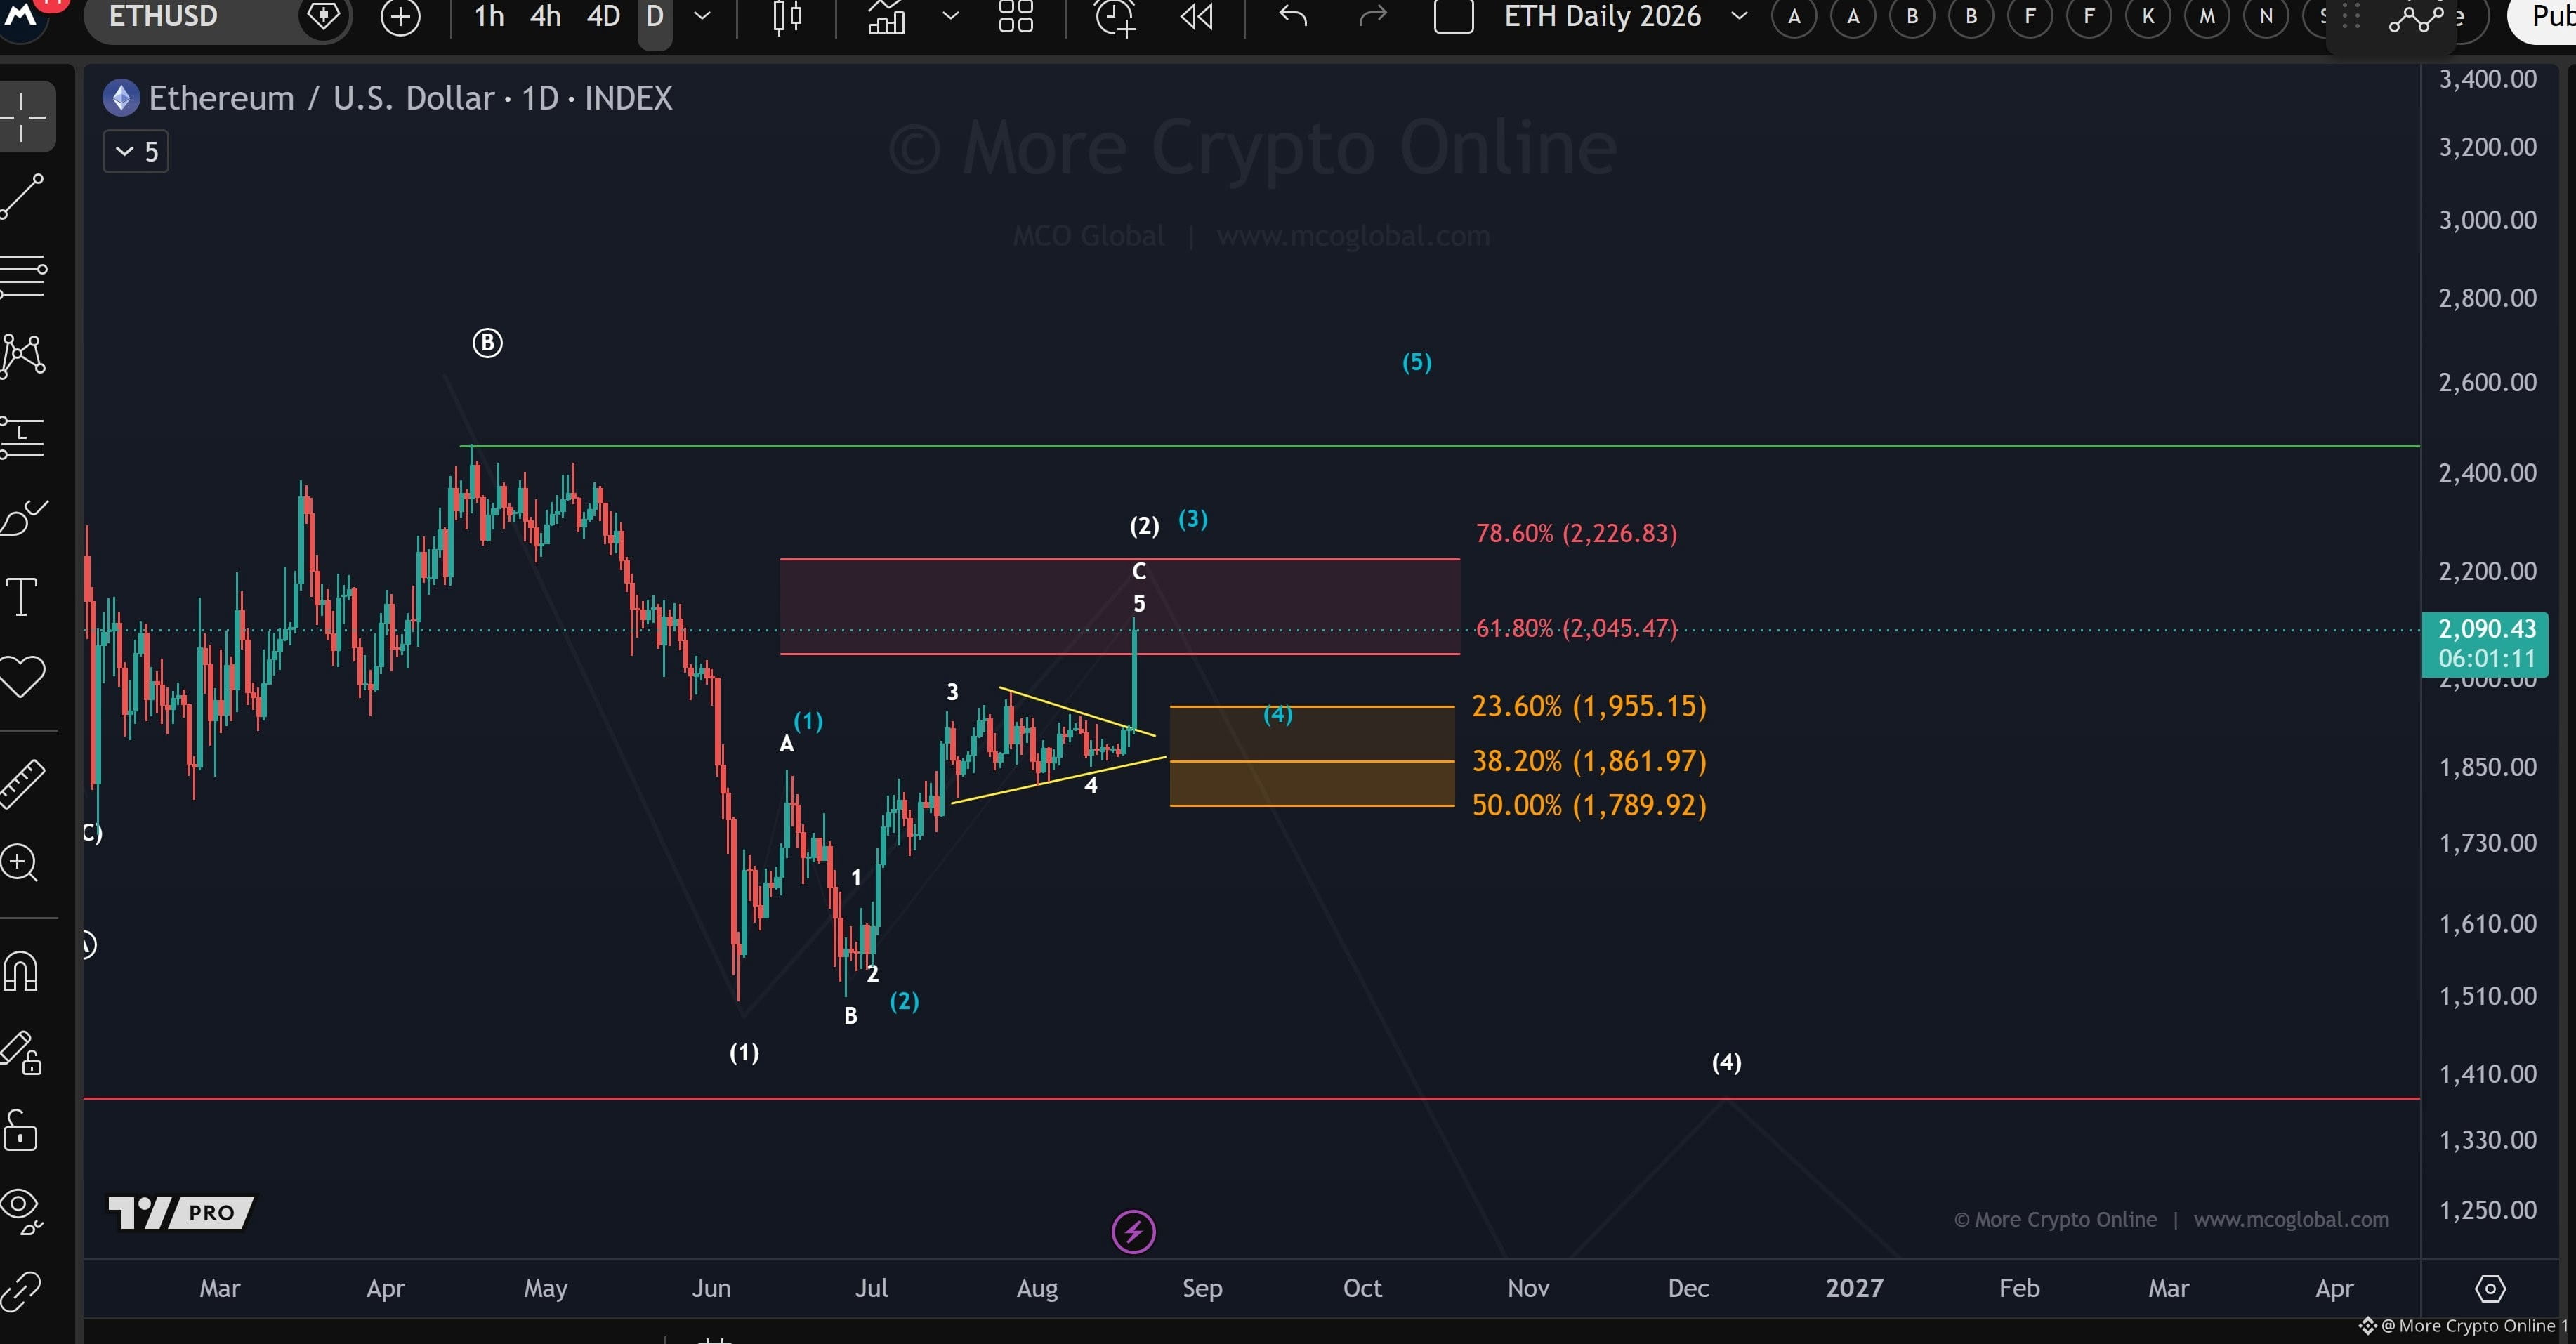Open the M quick-access circle button
The width and height of the screenshot is (2576, 1344).
click(x=2207, y=17)
